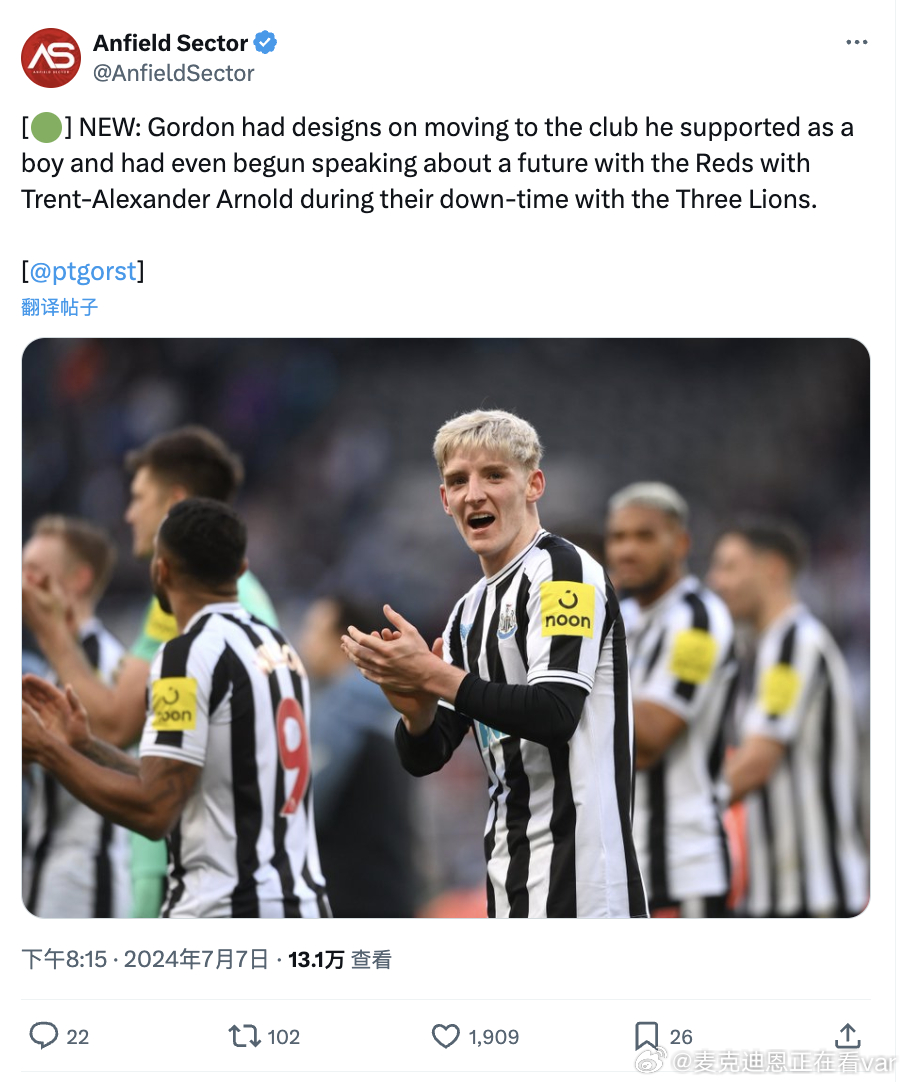Click the post timestamp 下午8:15 · 2024年7月7日
Viewport: 906px width, 1082px height.
(x=145, y=959)
